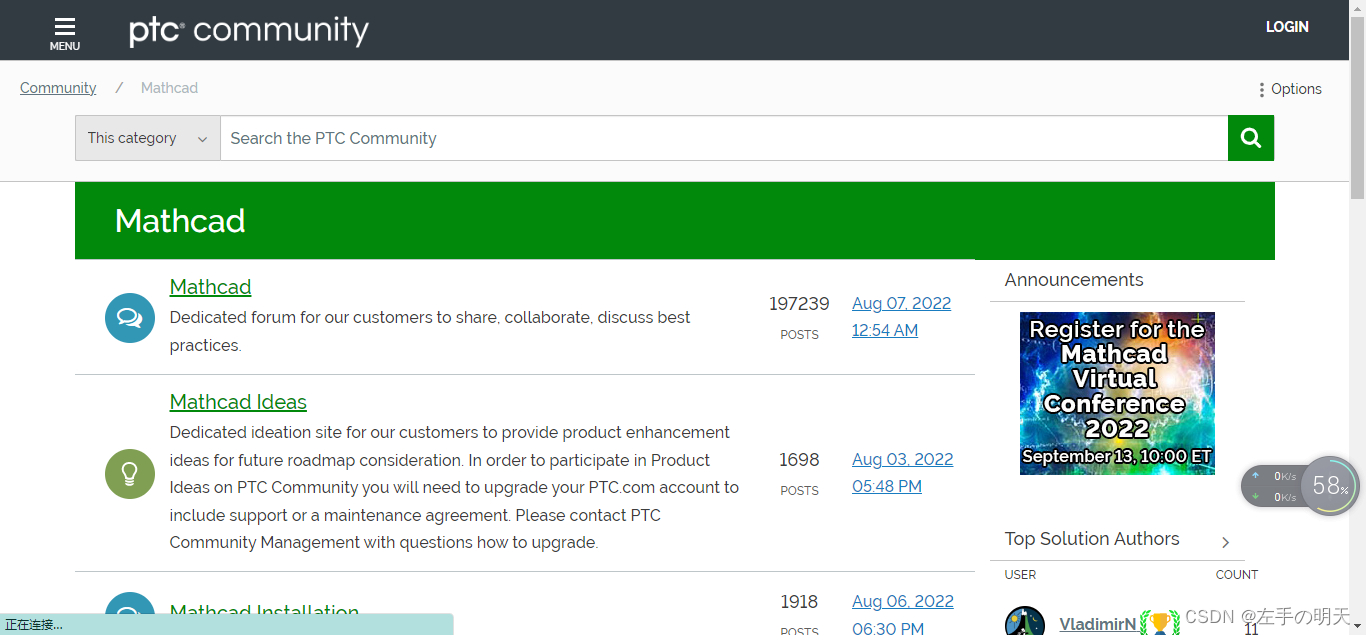
Task: Open the Aug 03, 2022 latest post link
Action: click(902, 459)
